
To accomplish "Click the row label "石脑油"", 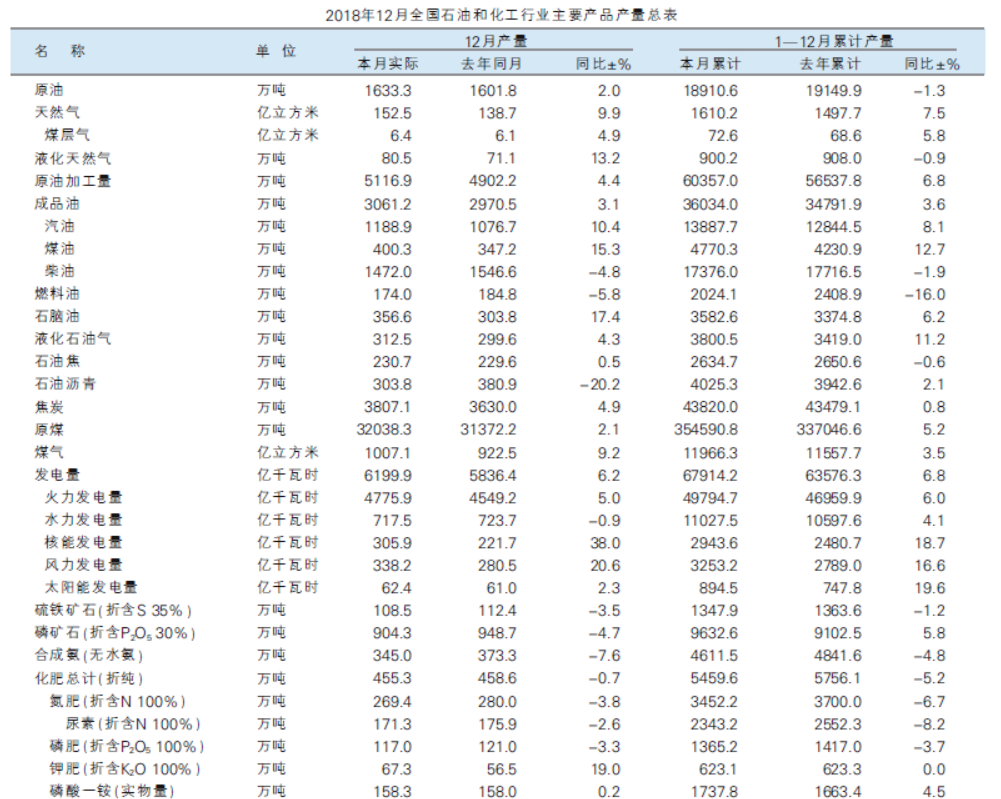I will pyautogui.click(x=57, y=317).
